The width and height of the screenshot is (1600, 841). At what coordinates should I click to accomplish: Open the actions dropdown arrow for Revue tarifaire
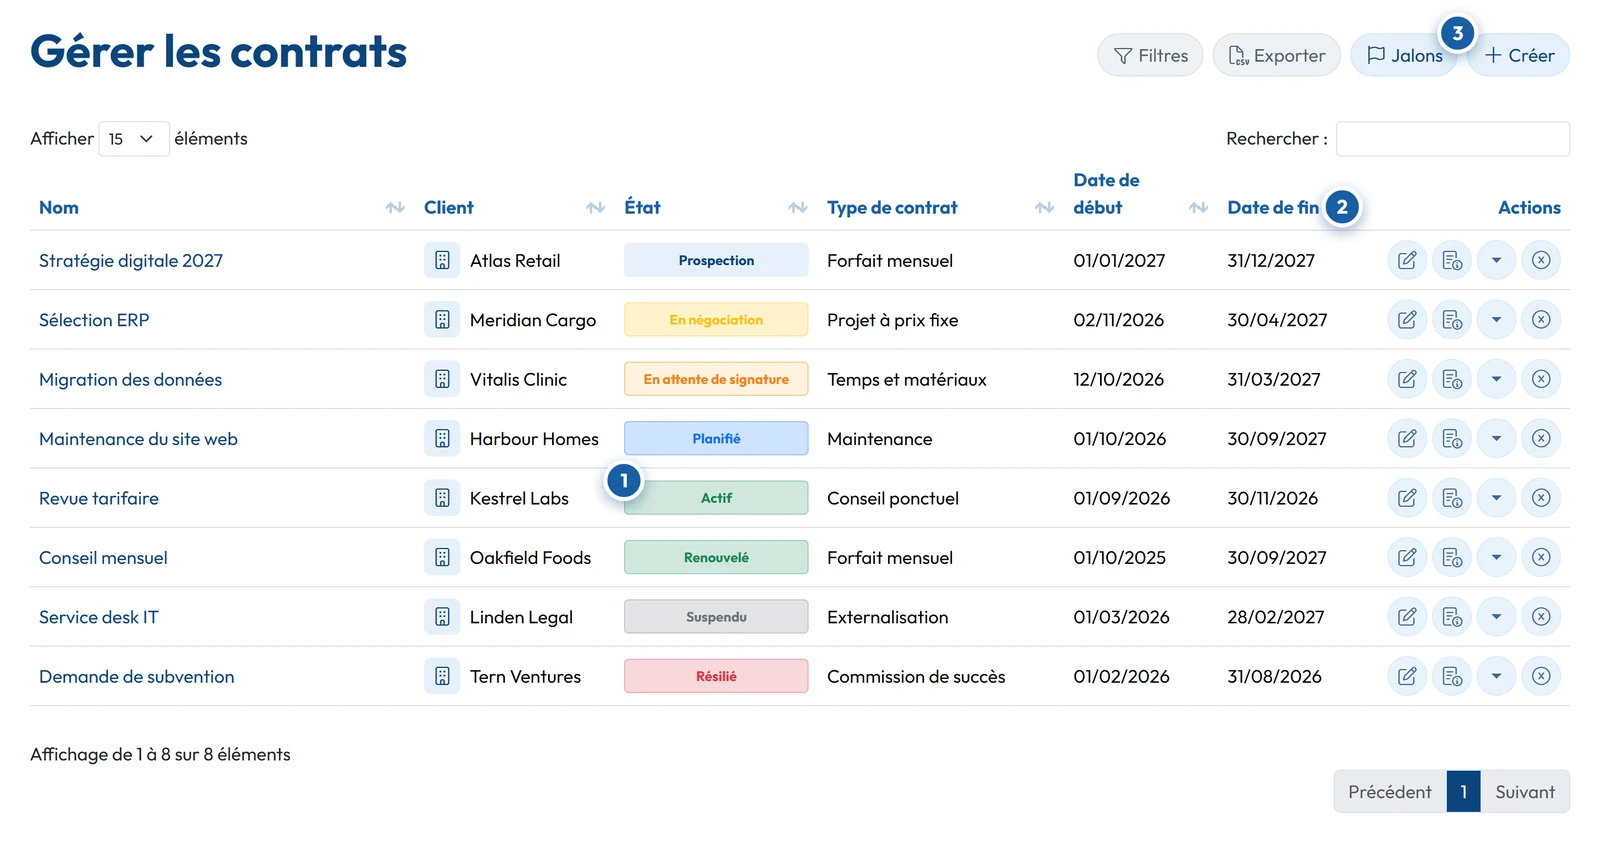pyautogui.click(x=1497, y=498)
